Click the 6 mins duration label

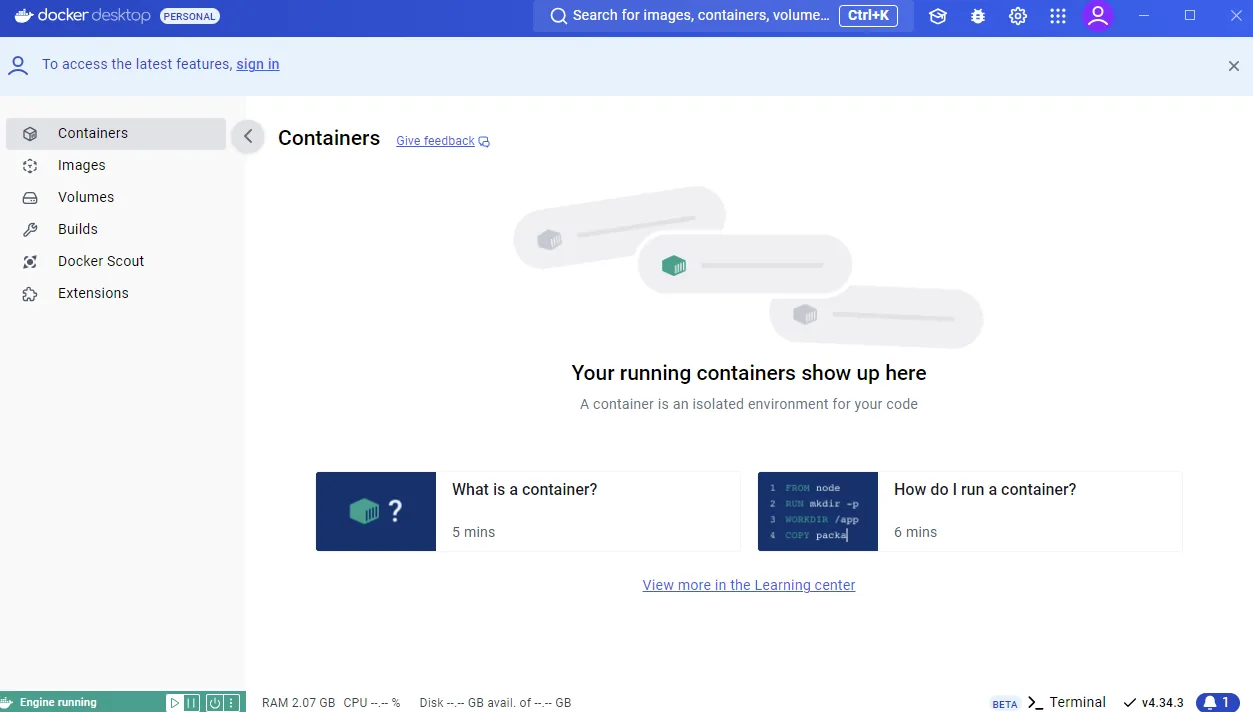tap(916, 532)
